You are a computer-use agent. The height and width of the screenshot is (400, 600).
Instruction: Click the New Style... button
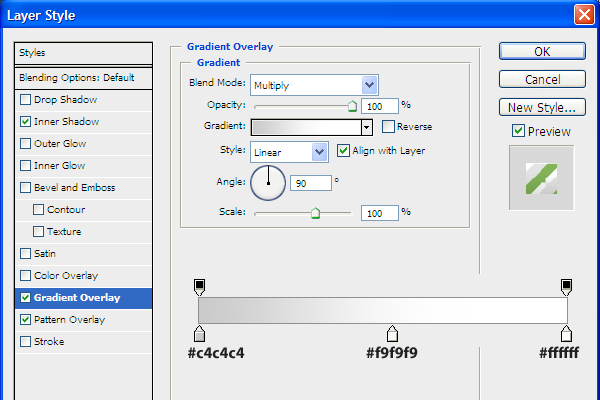tap(542, 107)
